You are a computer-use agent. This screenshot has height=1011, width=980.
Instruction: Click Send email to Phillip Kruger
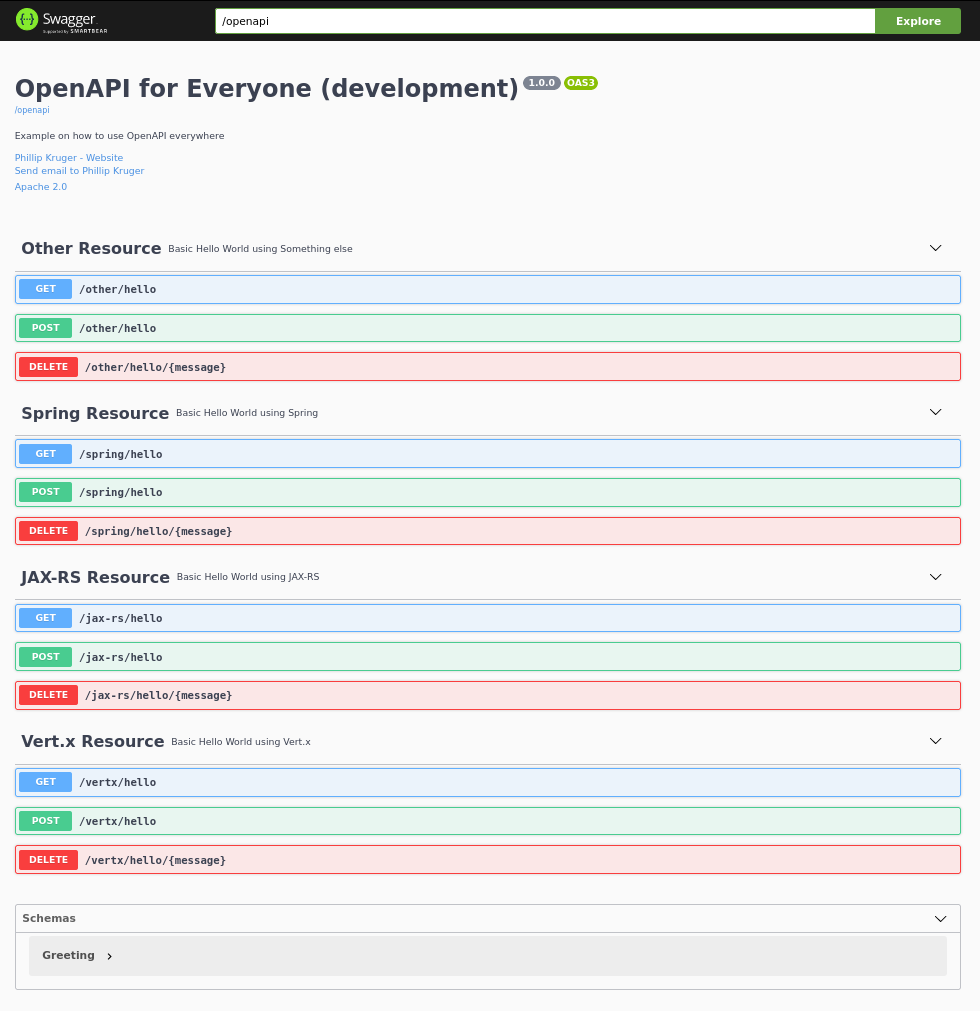pyautogui.click(x=79, y=170)
